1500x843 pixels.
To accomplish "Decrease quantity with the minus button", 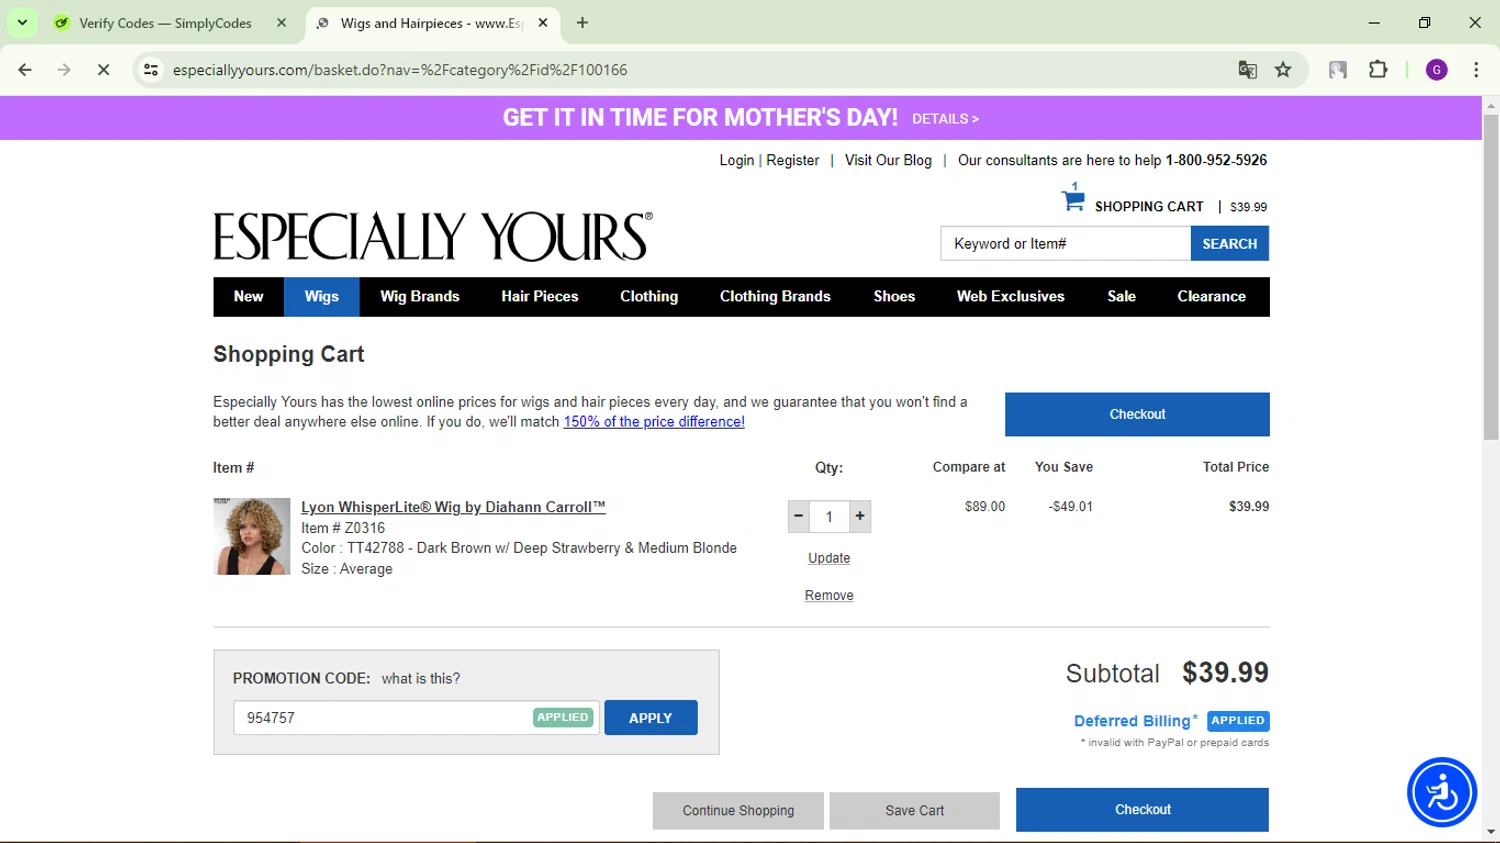I will coord(798,516).
